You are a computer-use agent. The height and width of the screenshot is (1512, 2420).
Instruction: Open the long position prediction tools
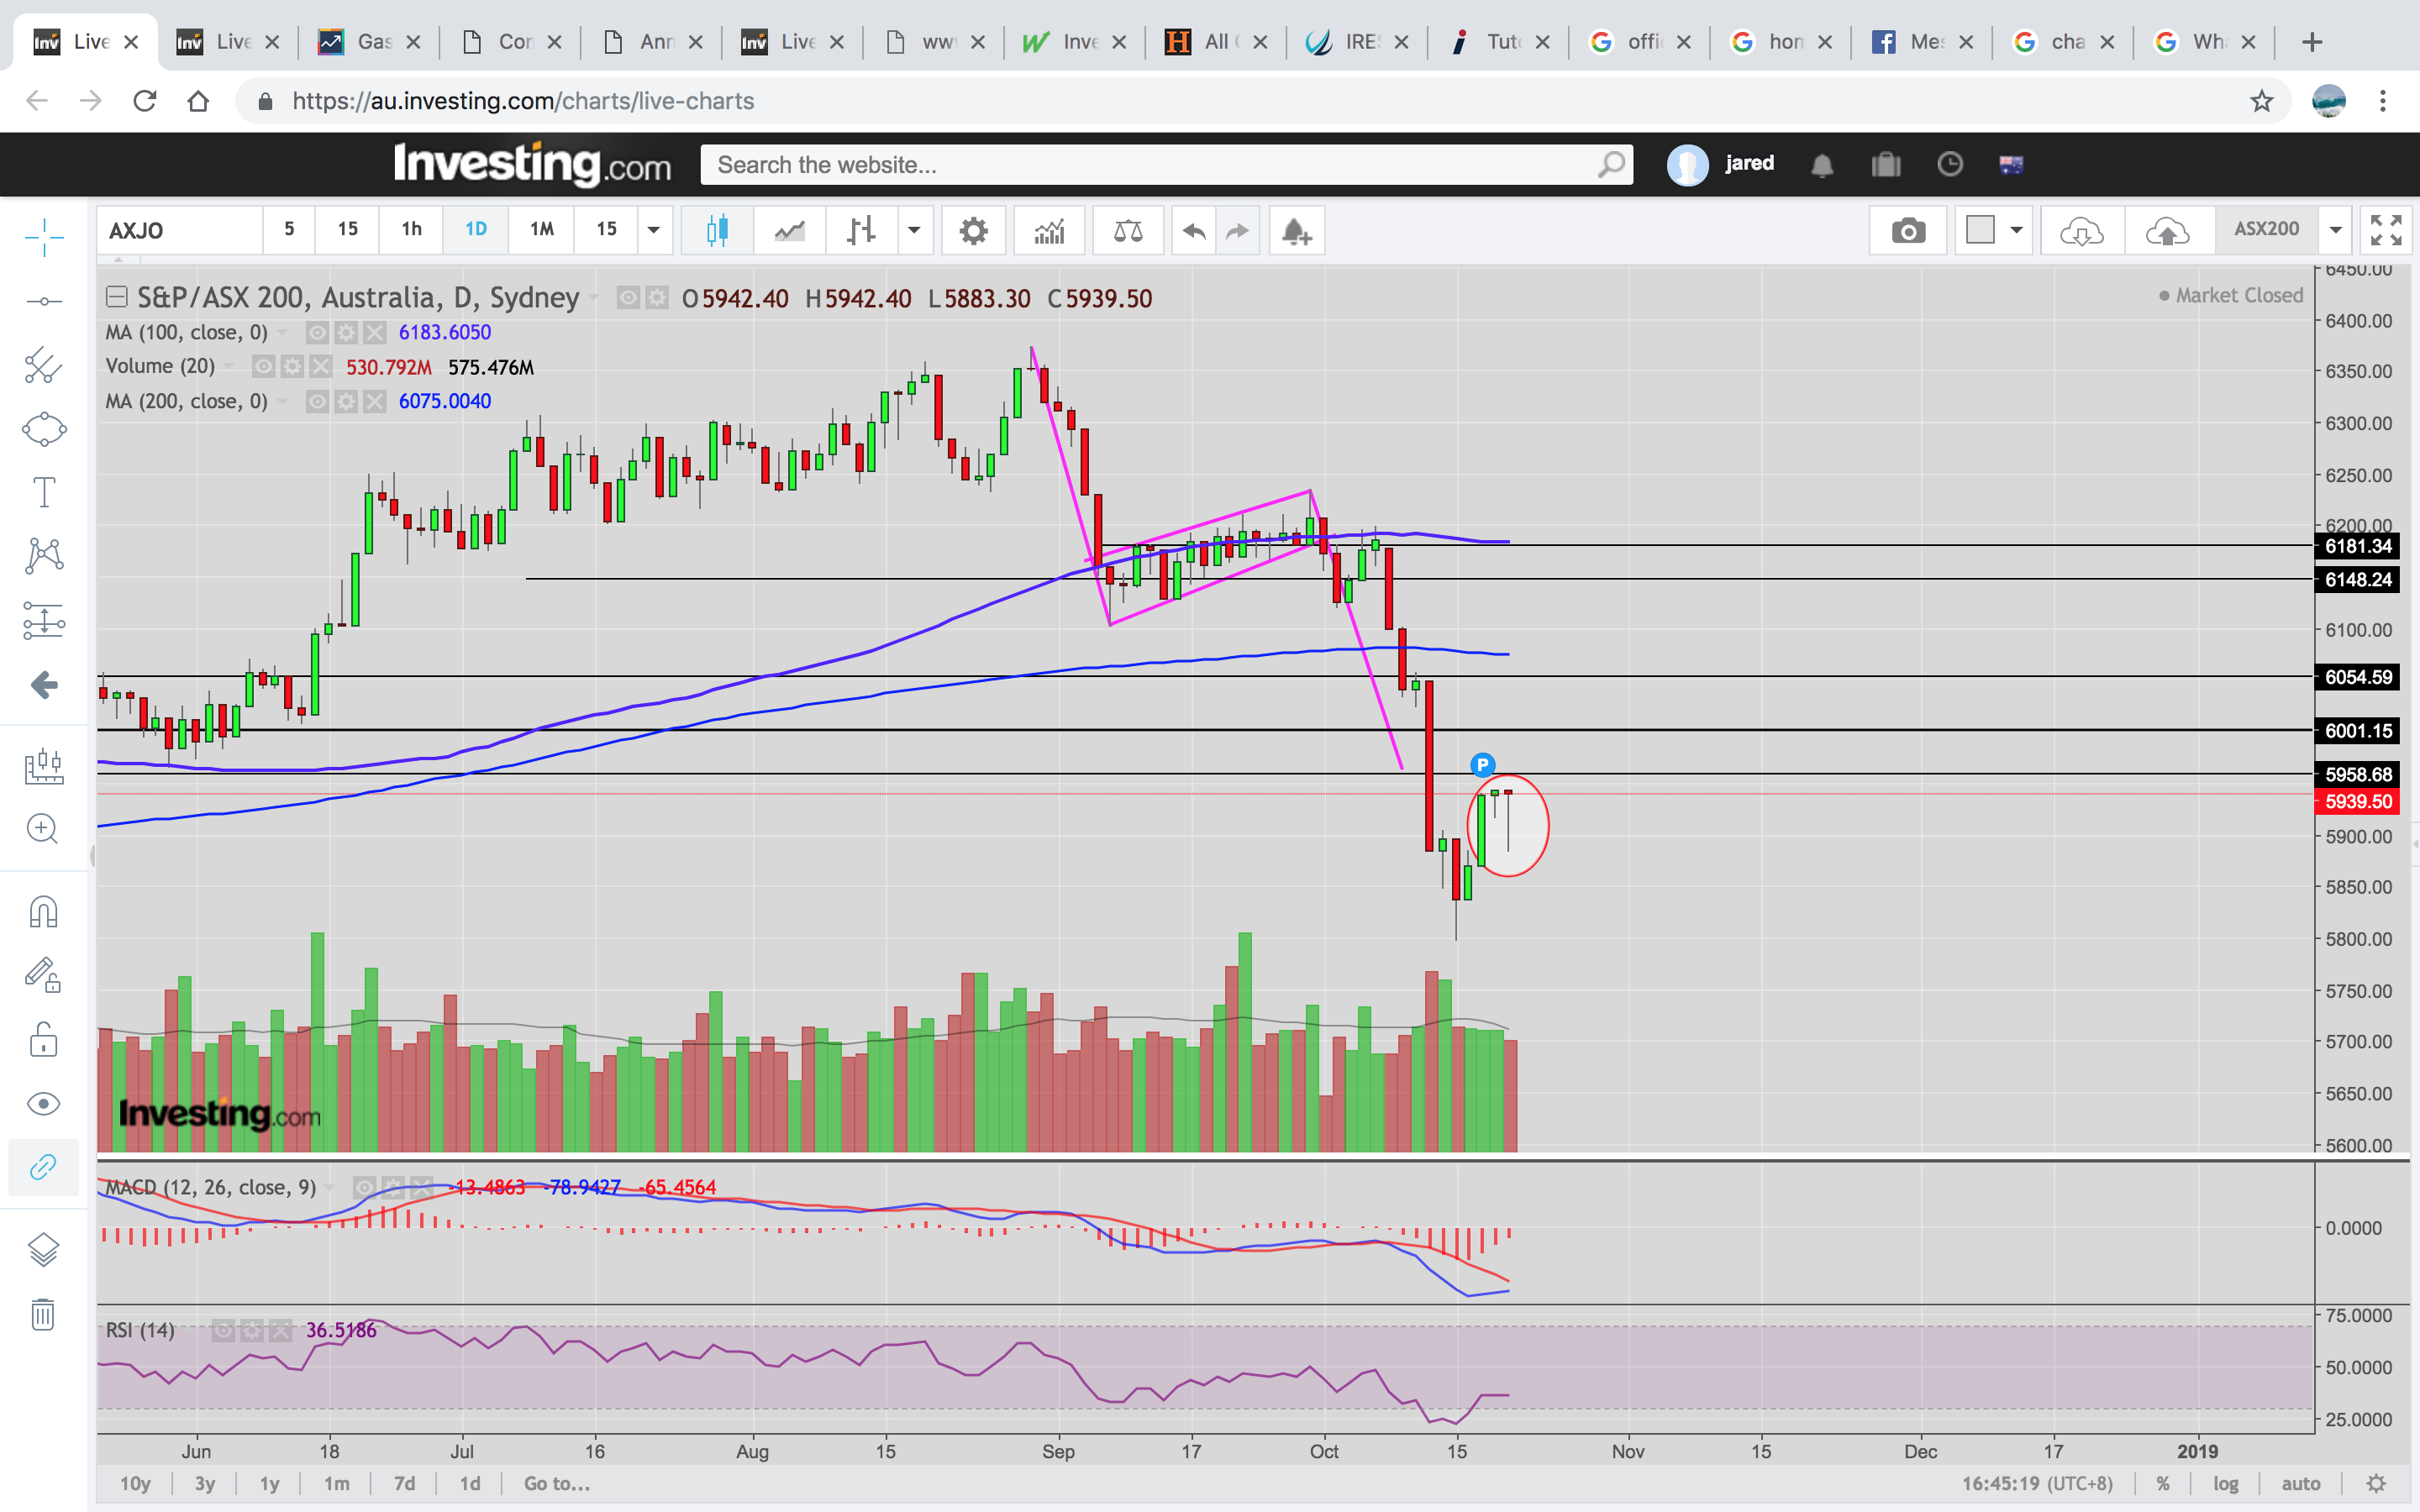pyautogui.click(x=43, y=620)
